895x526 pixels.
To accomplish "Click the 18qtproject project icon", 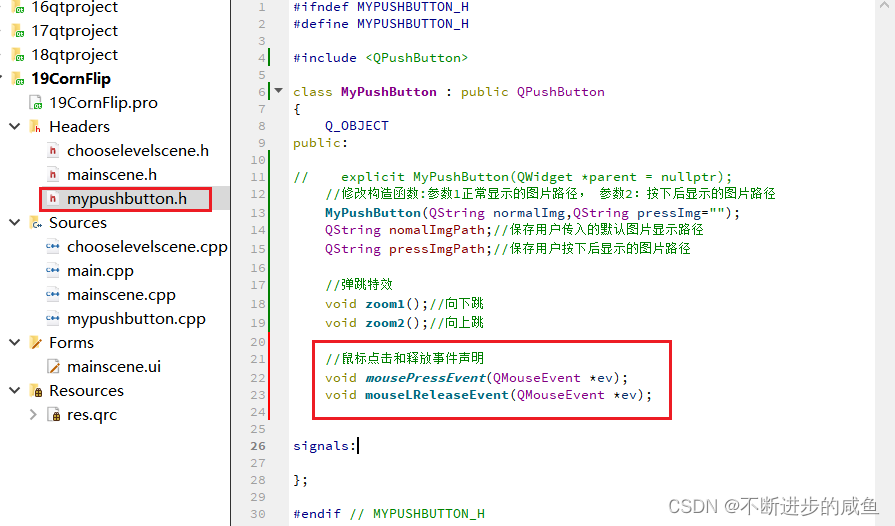I will click(19, 55).
